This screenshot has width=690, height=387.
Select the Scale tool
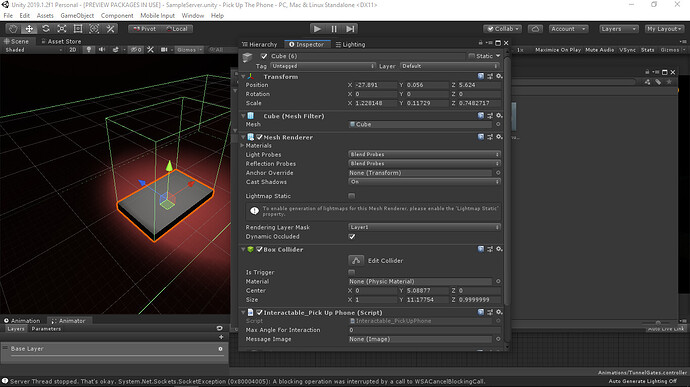click(x=62, y=29)
